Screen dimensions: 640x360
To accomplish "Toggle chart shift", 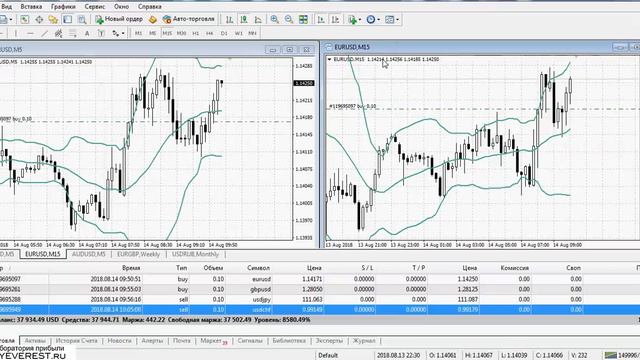I will pos(336,19).
